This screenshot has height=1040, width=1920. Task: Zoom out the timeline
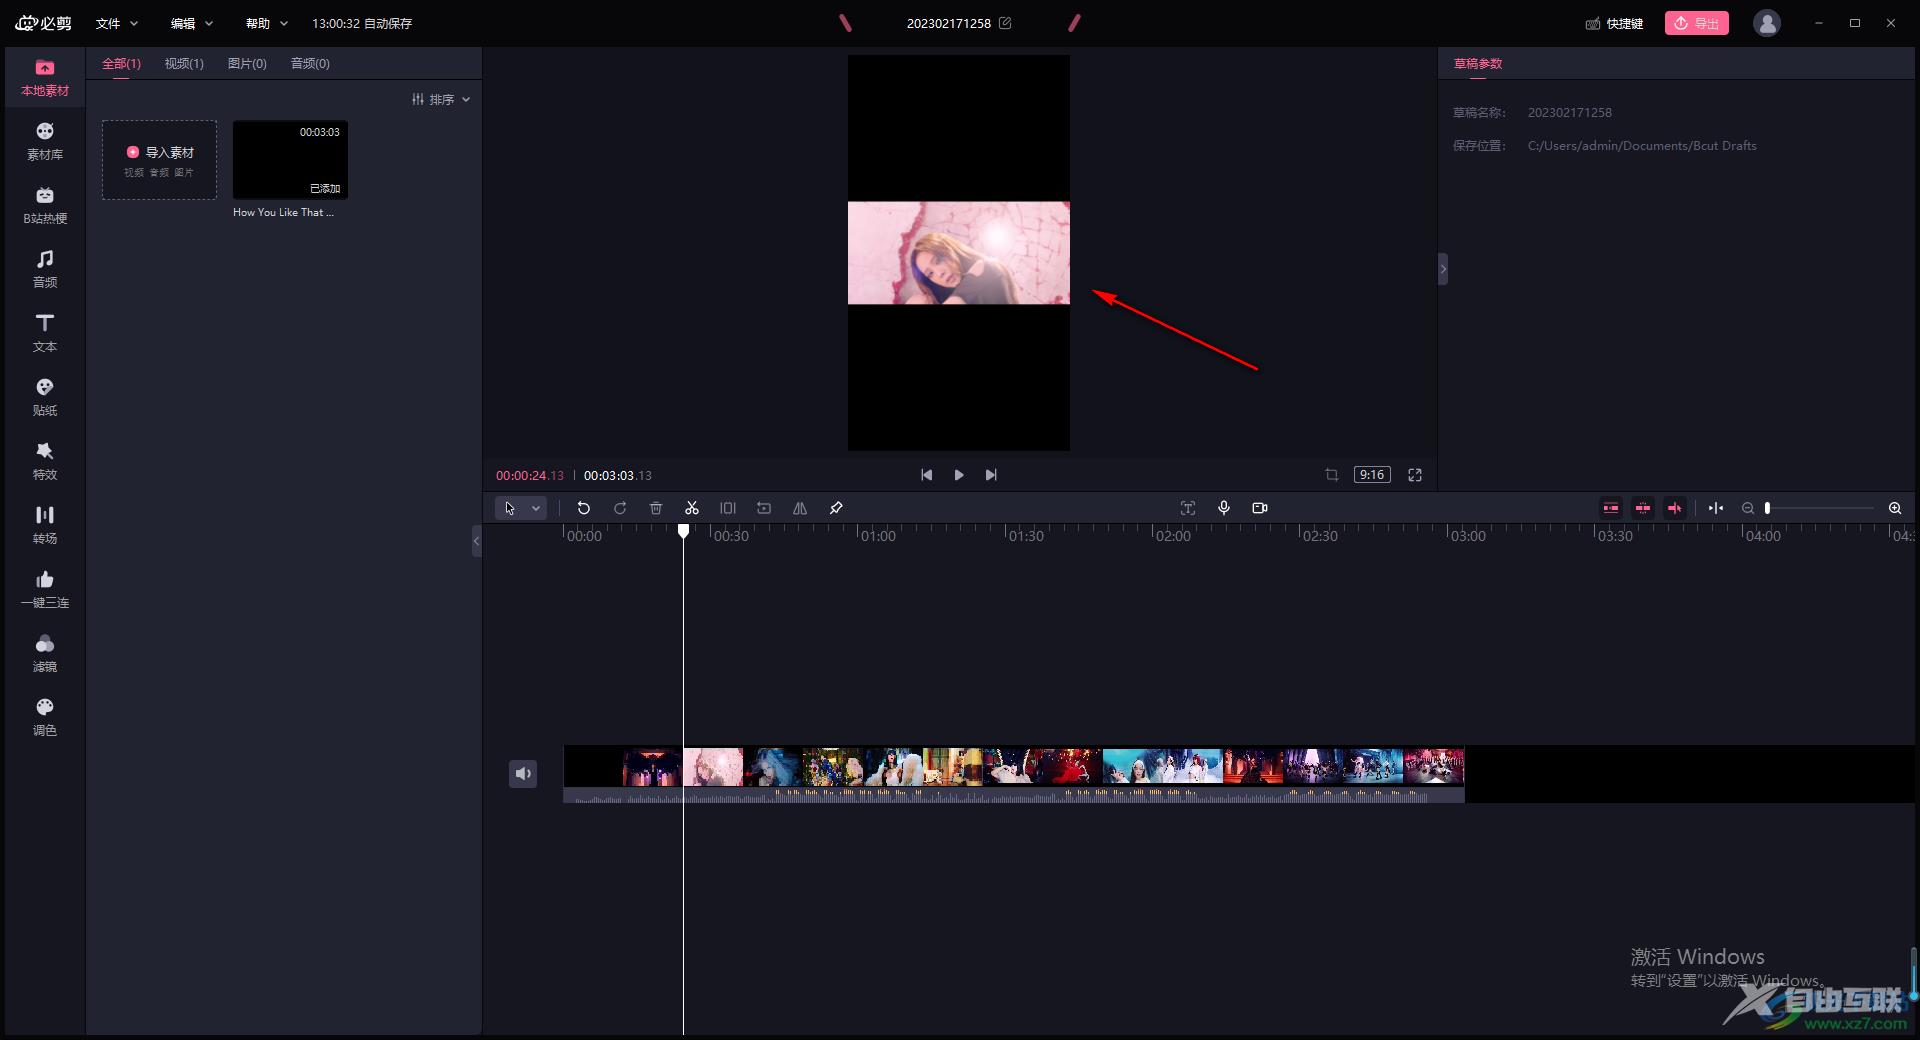click(x=1748, y=508)
